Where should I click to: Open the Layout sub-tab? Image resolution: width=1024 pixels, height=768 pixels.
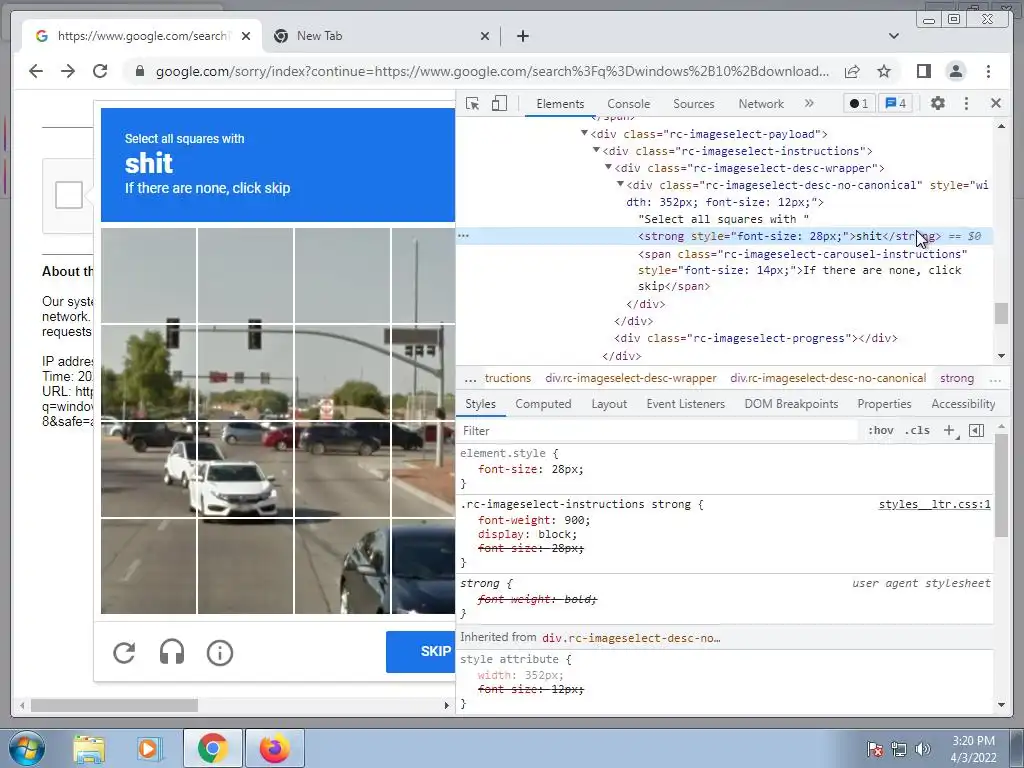[609, 404]
